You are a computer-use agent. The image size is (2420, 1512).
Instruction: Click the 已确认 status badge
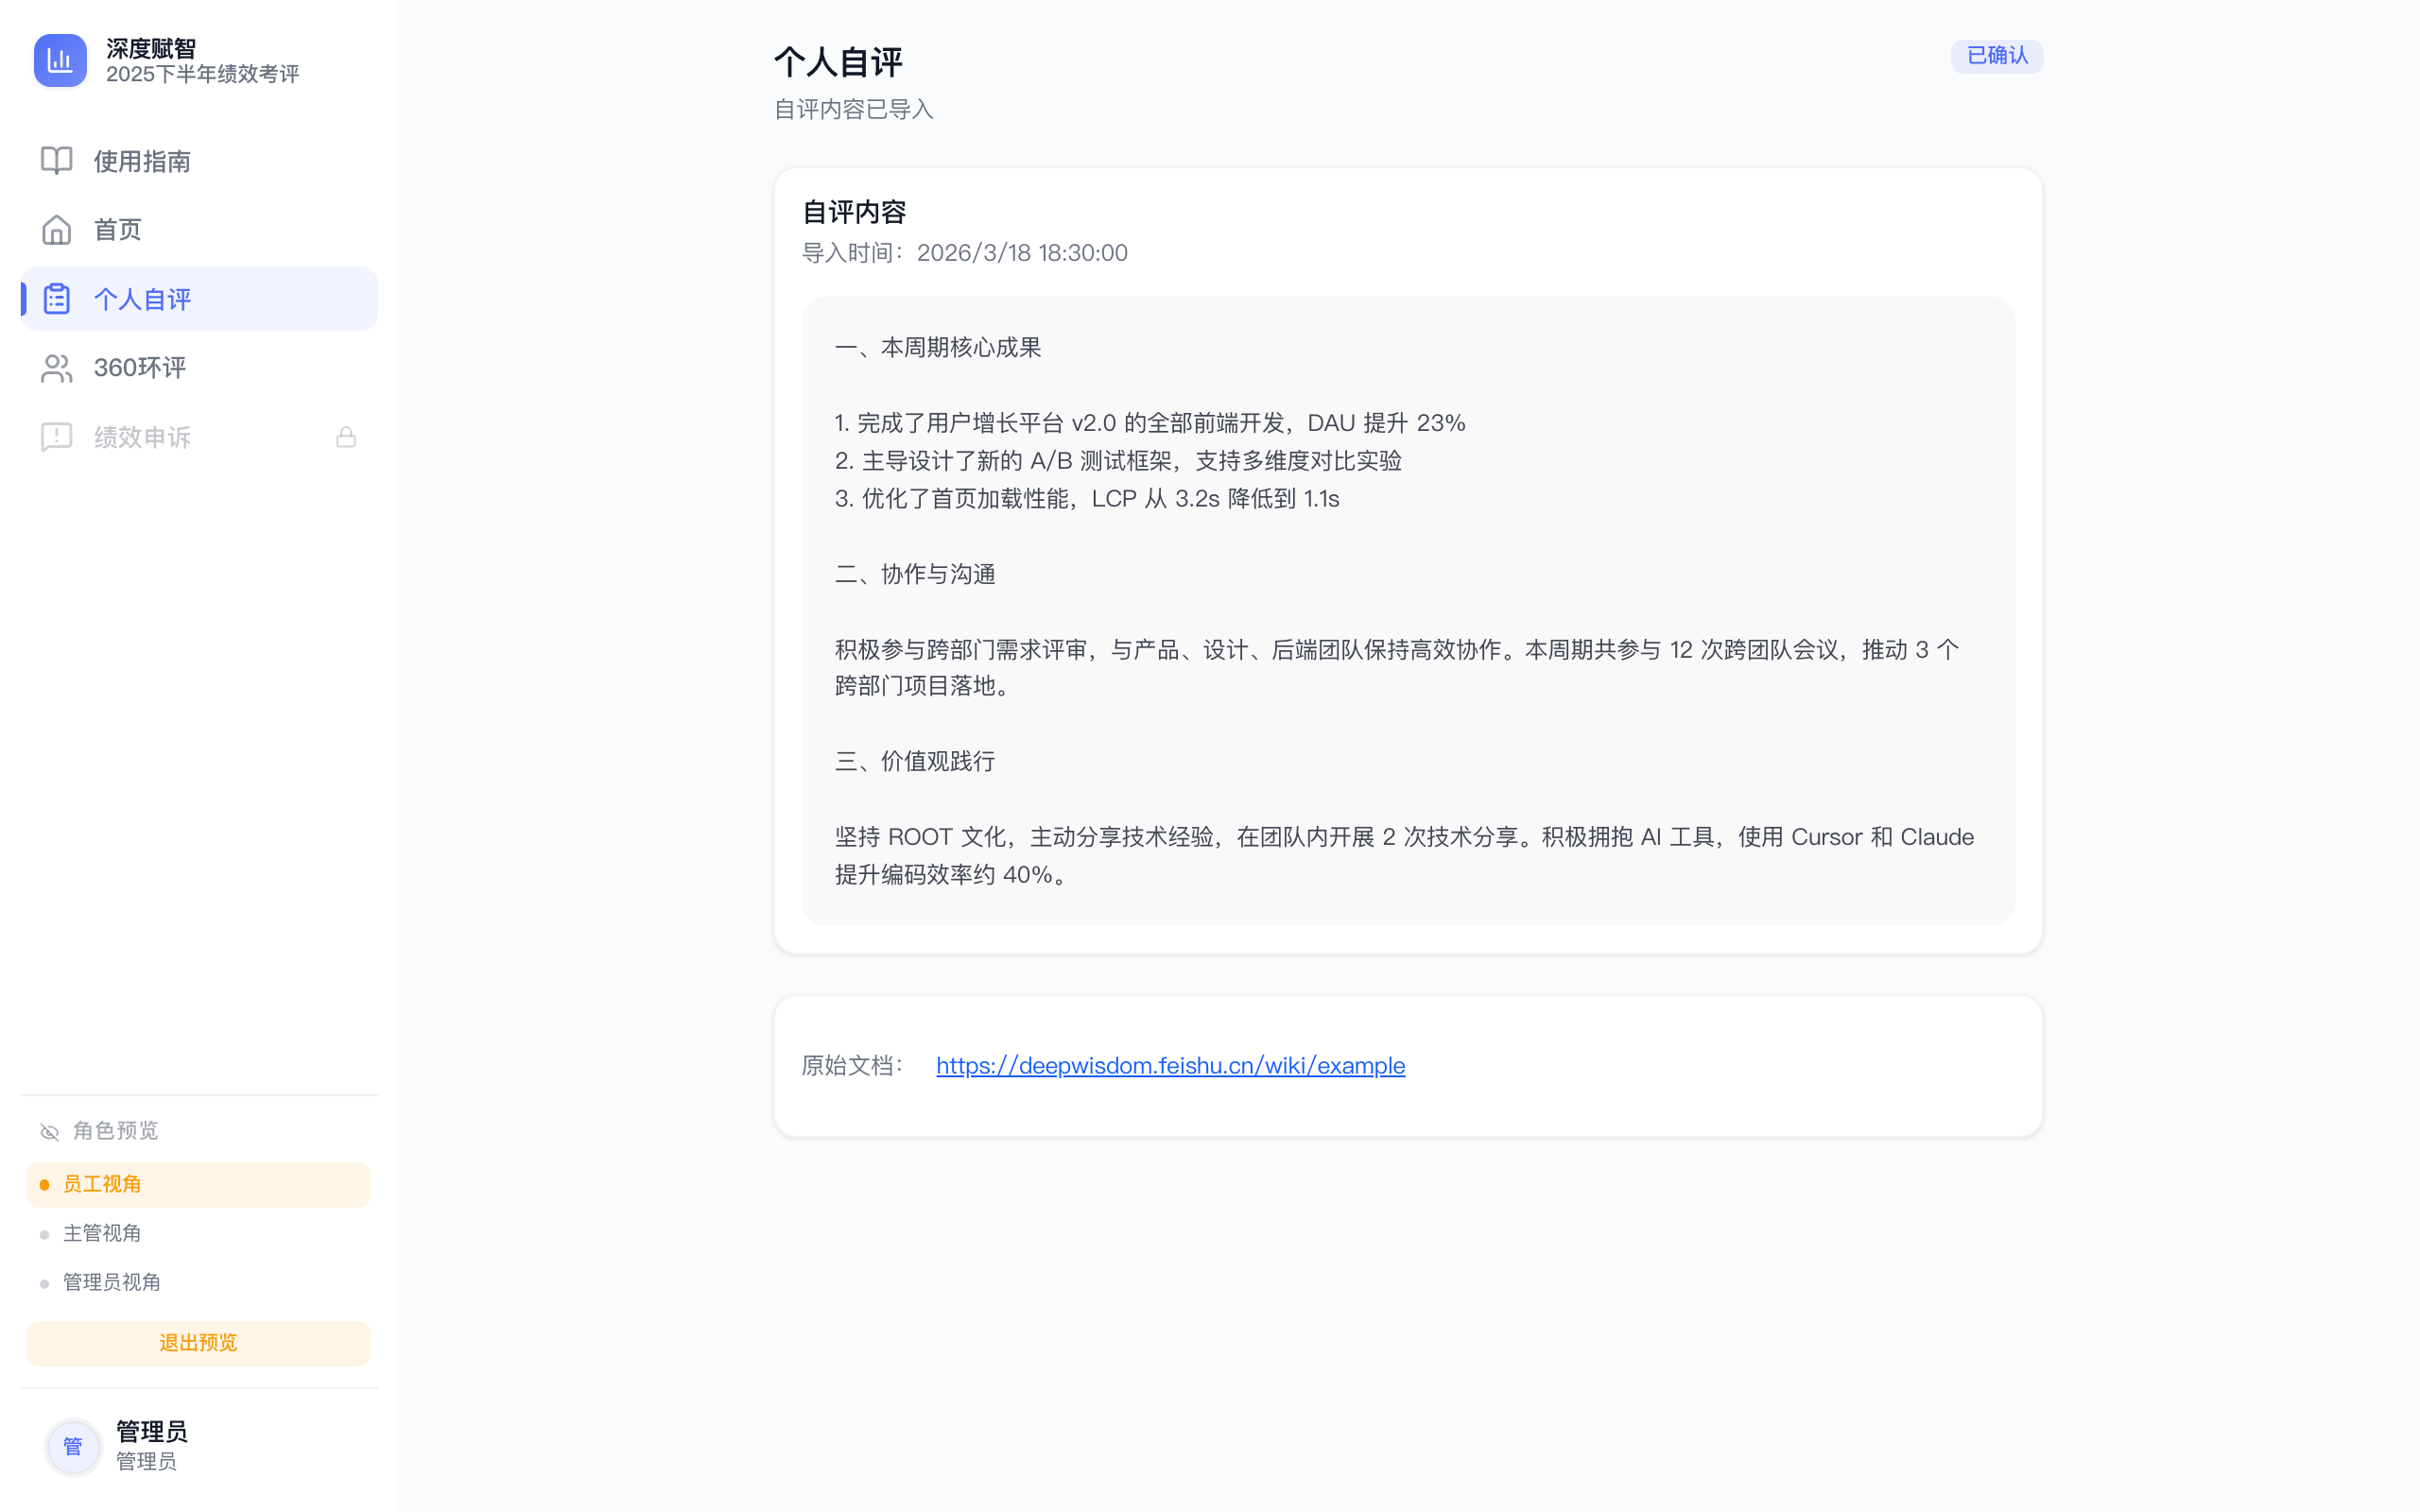click(x=1997, y=56)
